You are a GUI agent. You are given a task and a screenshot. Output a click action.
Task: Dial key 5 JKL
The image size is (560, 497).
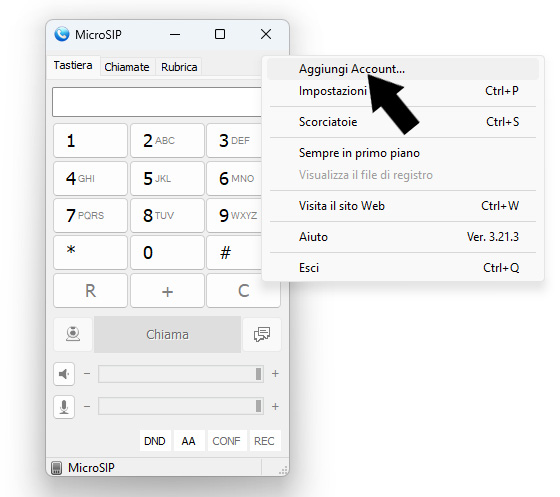coord(168,178)
